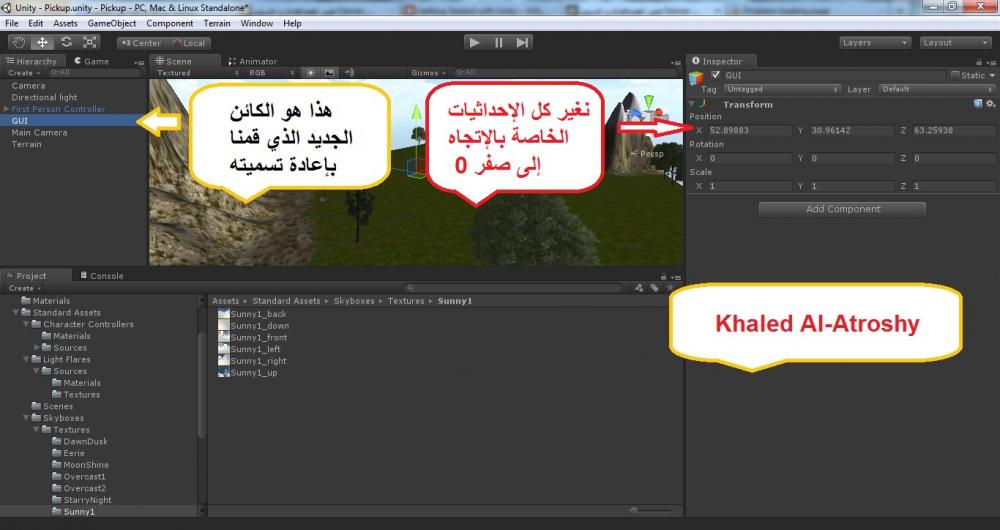Open Hierarchy Create dropdown
The height and width of the screenshot is (530, 1000).
click(x=24, y=73)
